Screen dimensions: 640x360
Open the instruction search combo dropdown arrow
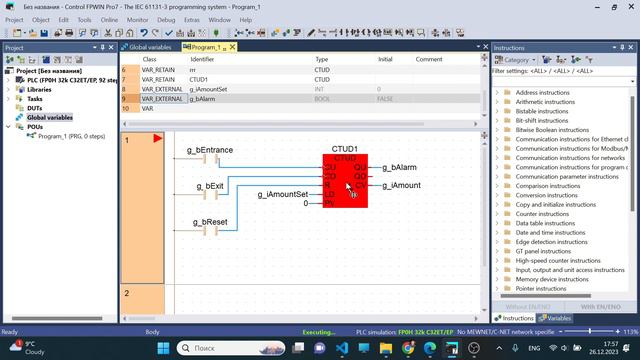click(x=632, y=81)
